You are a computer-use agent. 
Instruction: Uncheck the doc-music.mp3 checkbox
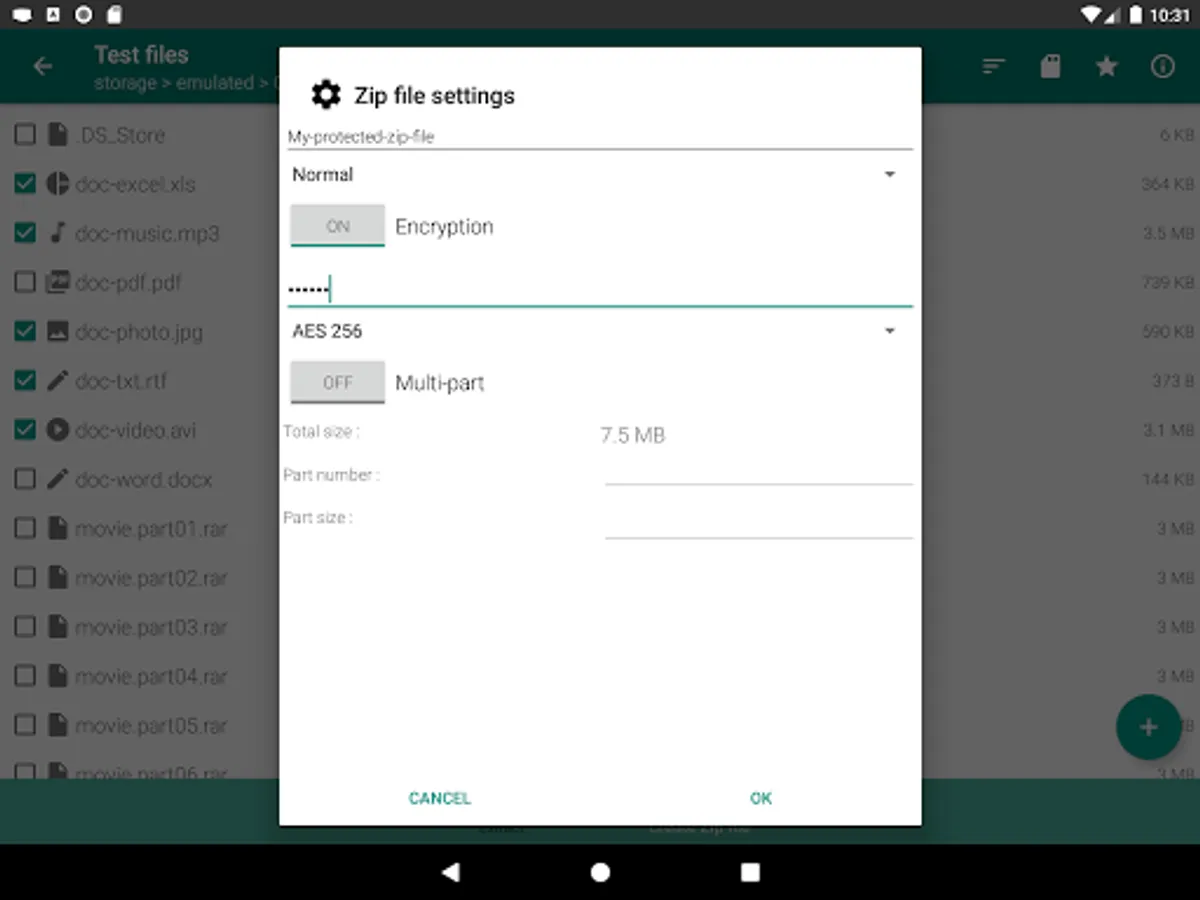(25, 233)
